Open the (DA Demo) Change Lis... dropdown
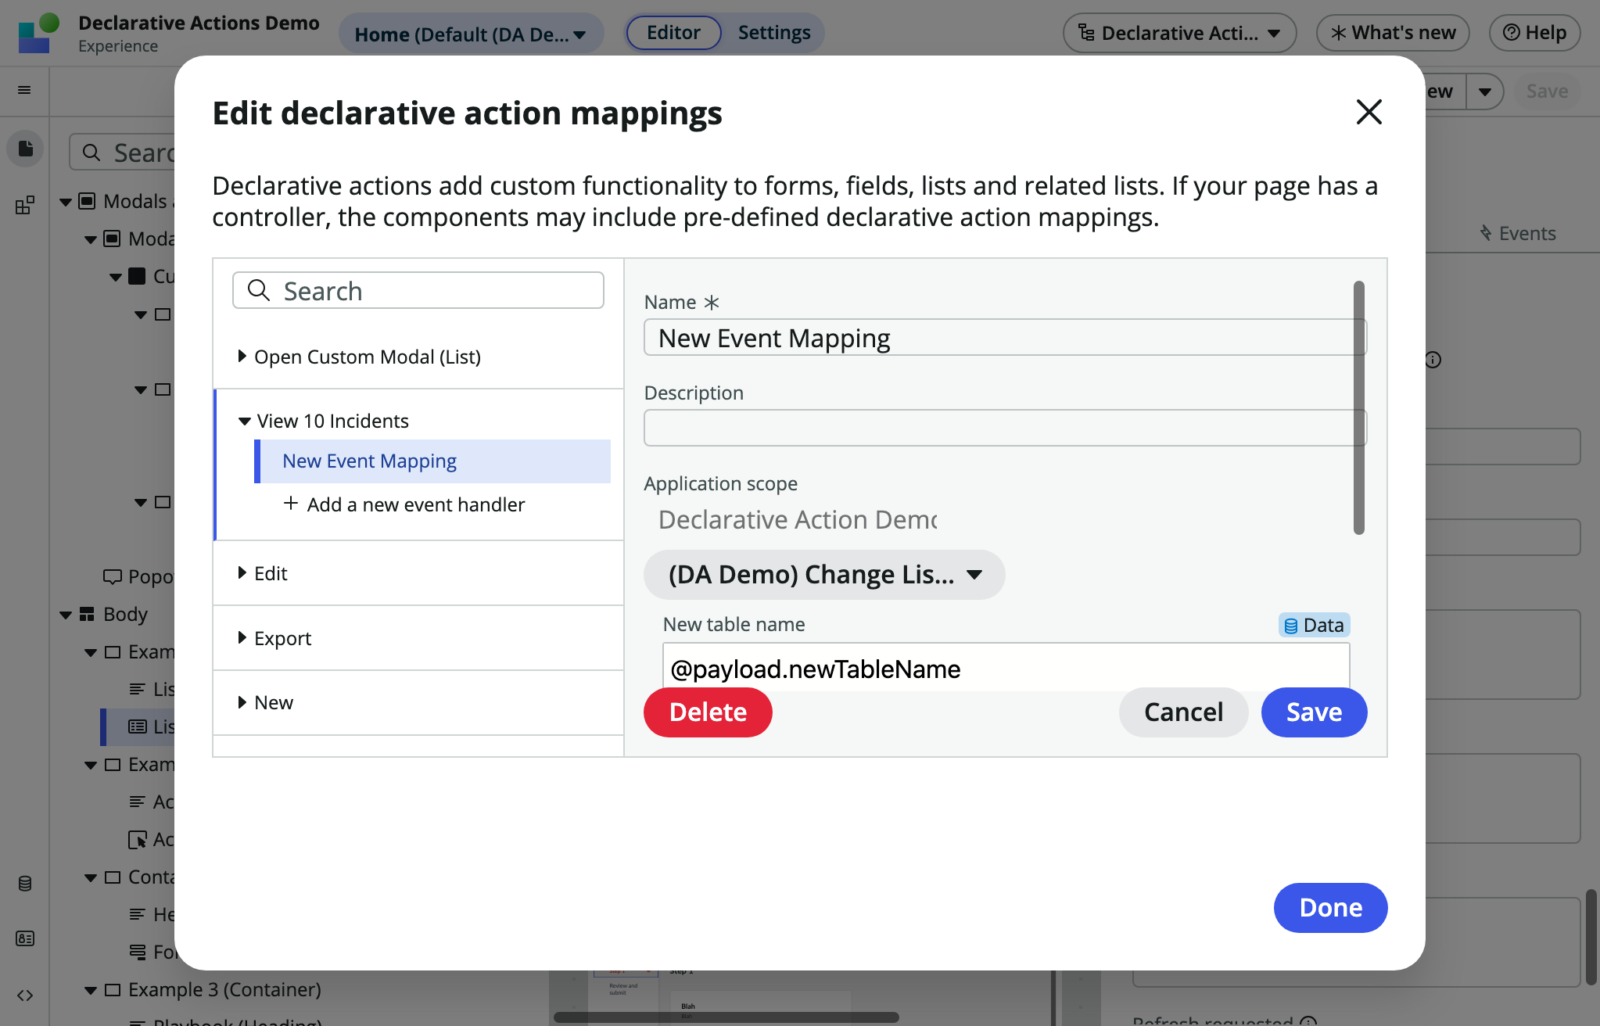This screenshot has height=1026, width=1600. pos(823,574)
